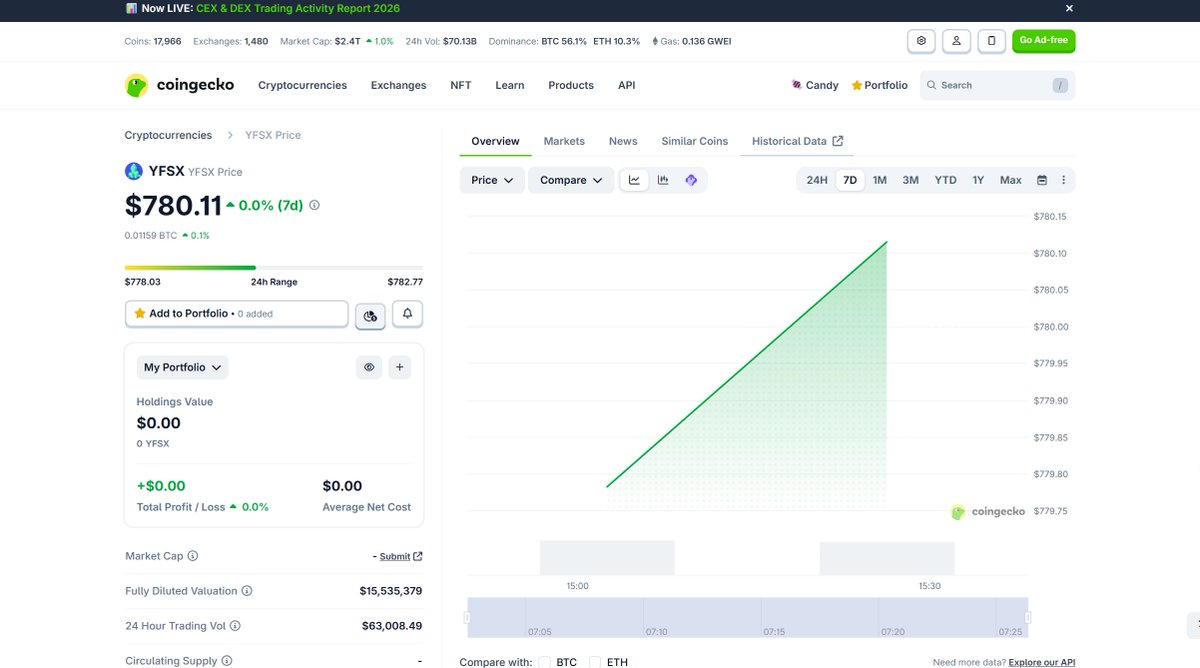Open the Historical Data tab
Viewport: 1200px width, 668px height.
[x=797, y=141]
